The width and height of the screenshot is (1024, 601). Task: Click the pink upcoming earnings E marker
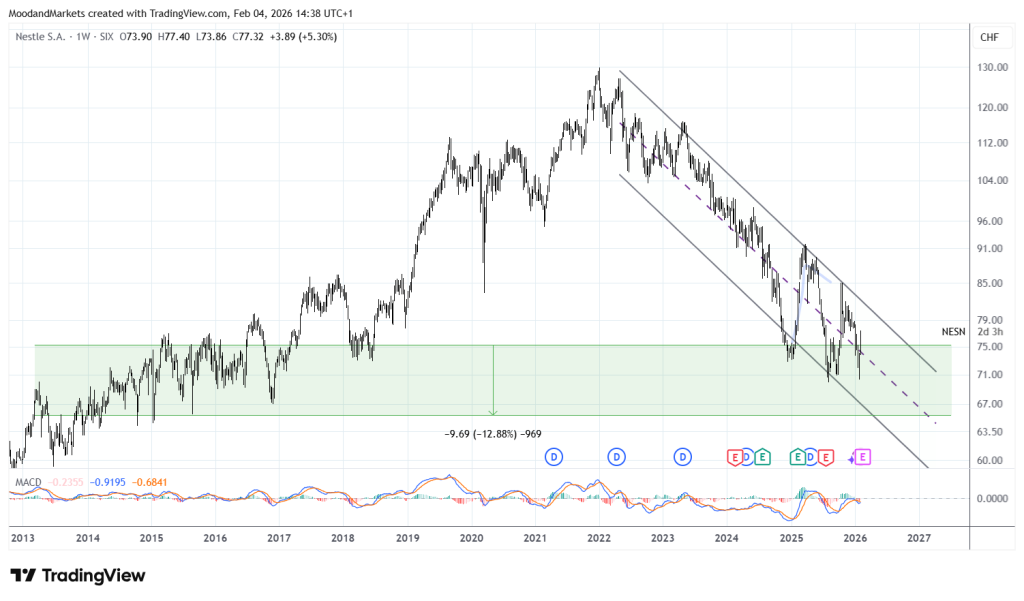click(863, 457)
